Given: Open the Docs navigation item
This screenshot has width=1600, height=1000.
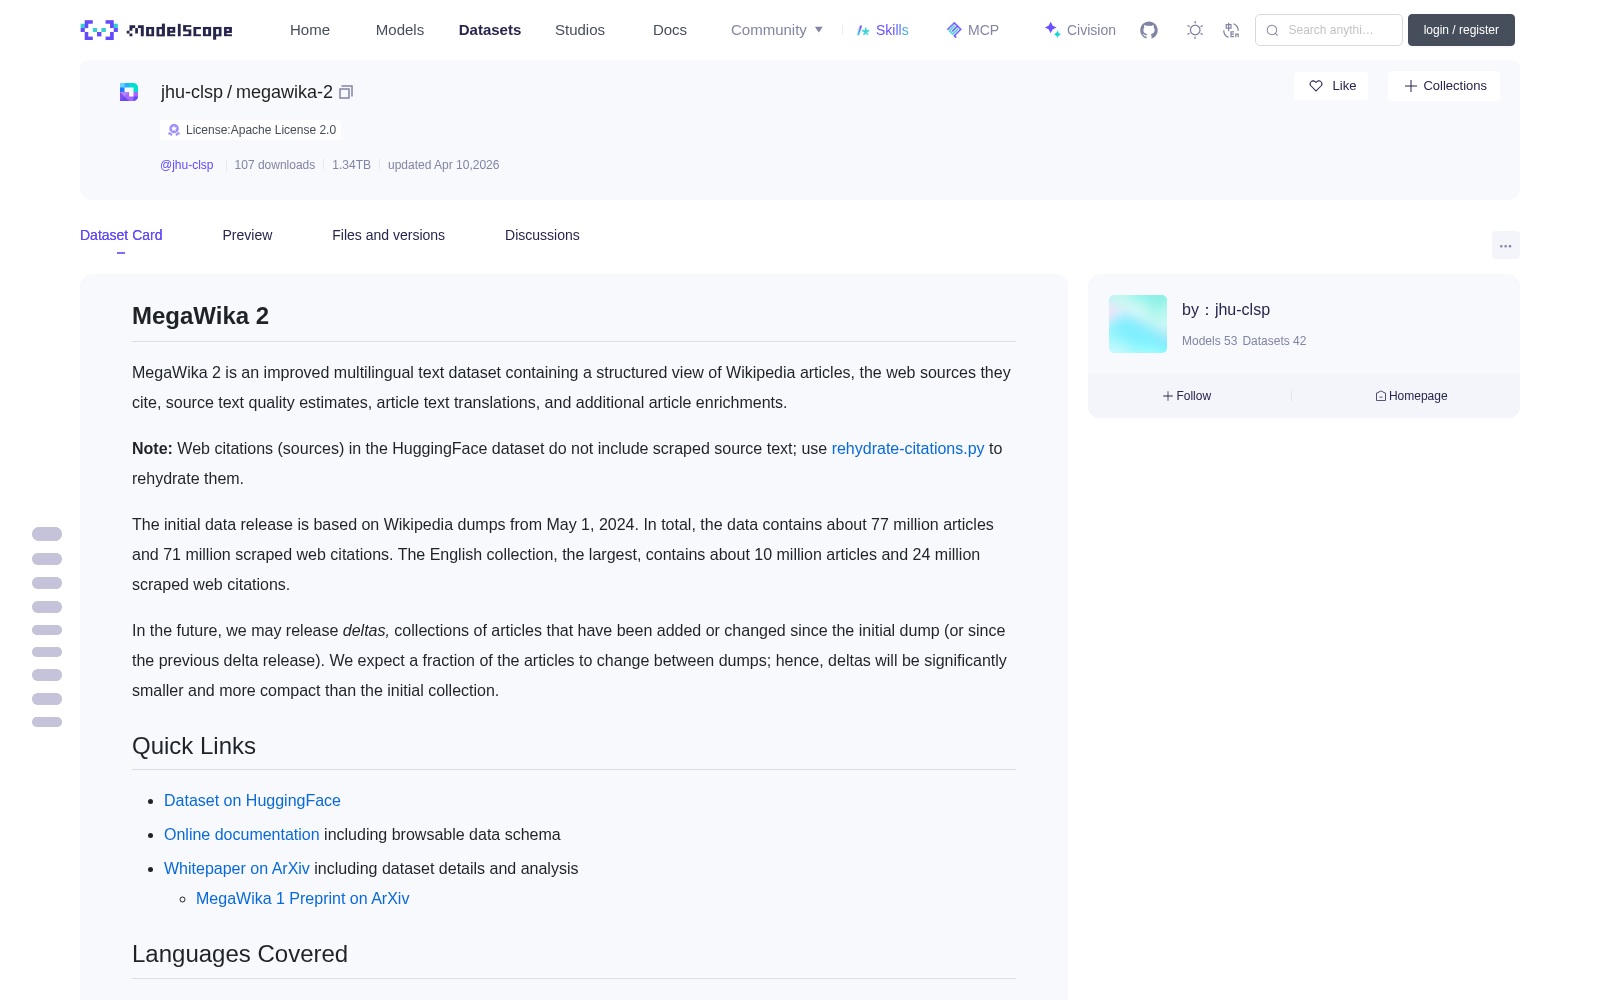Looking at the screenshot, I should point(670,30).
